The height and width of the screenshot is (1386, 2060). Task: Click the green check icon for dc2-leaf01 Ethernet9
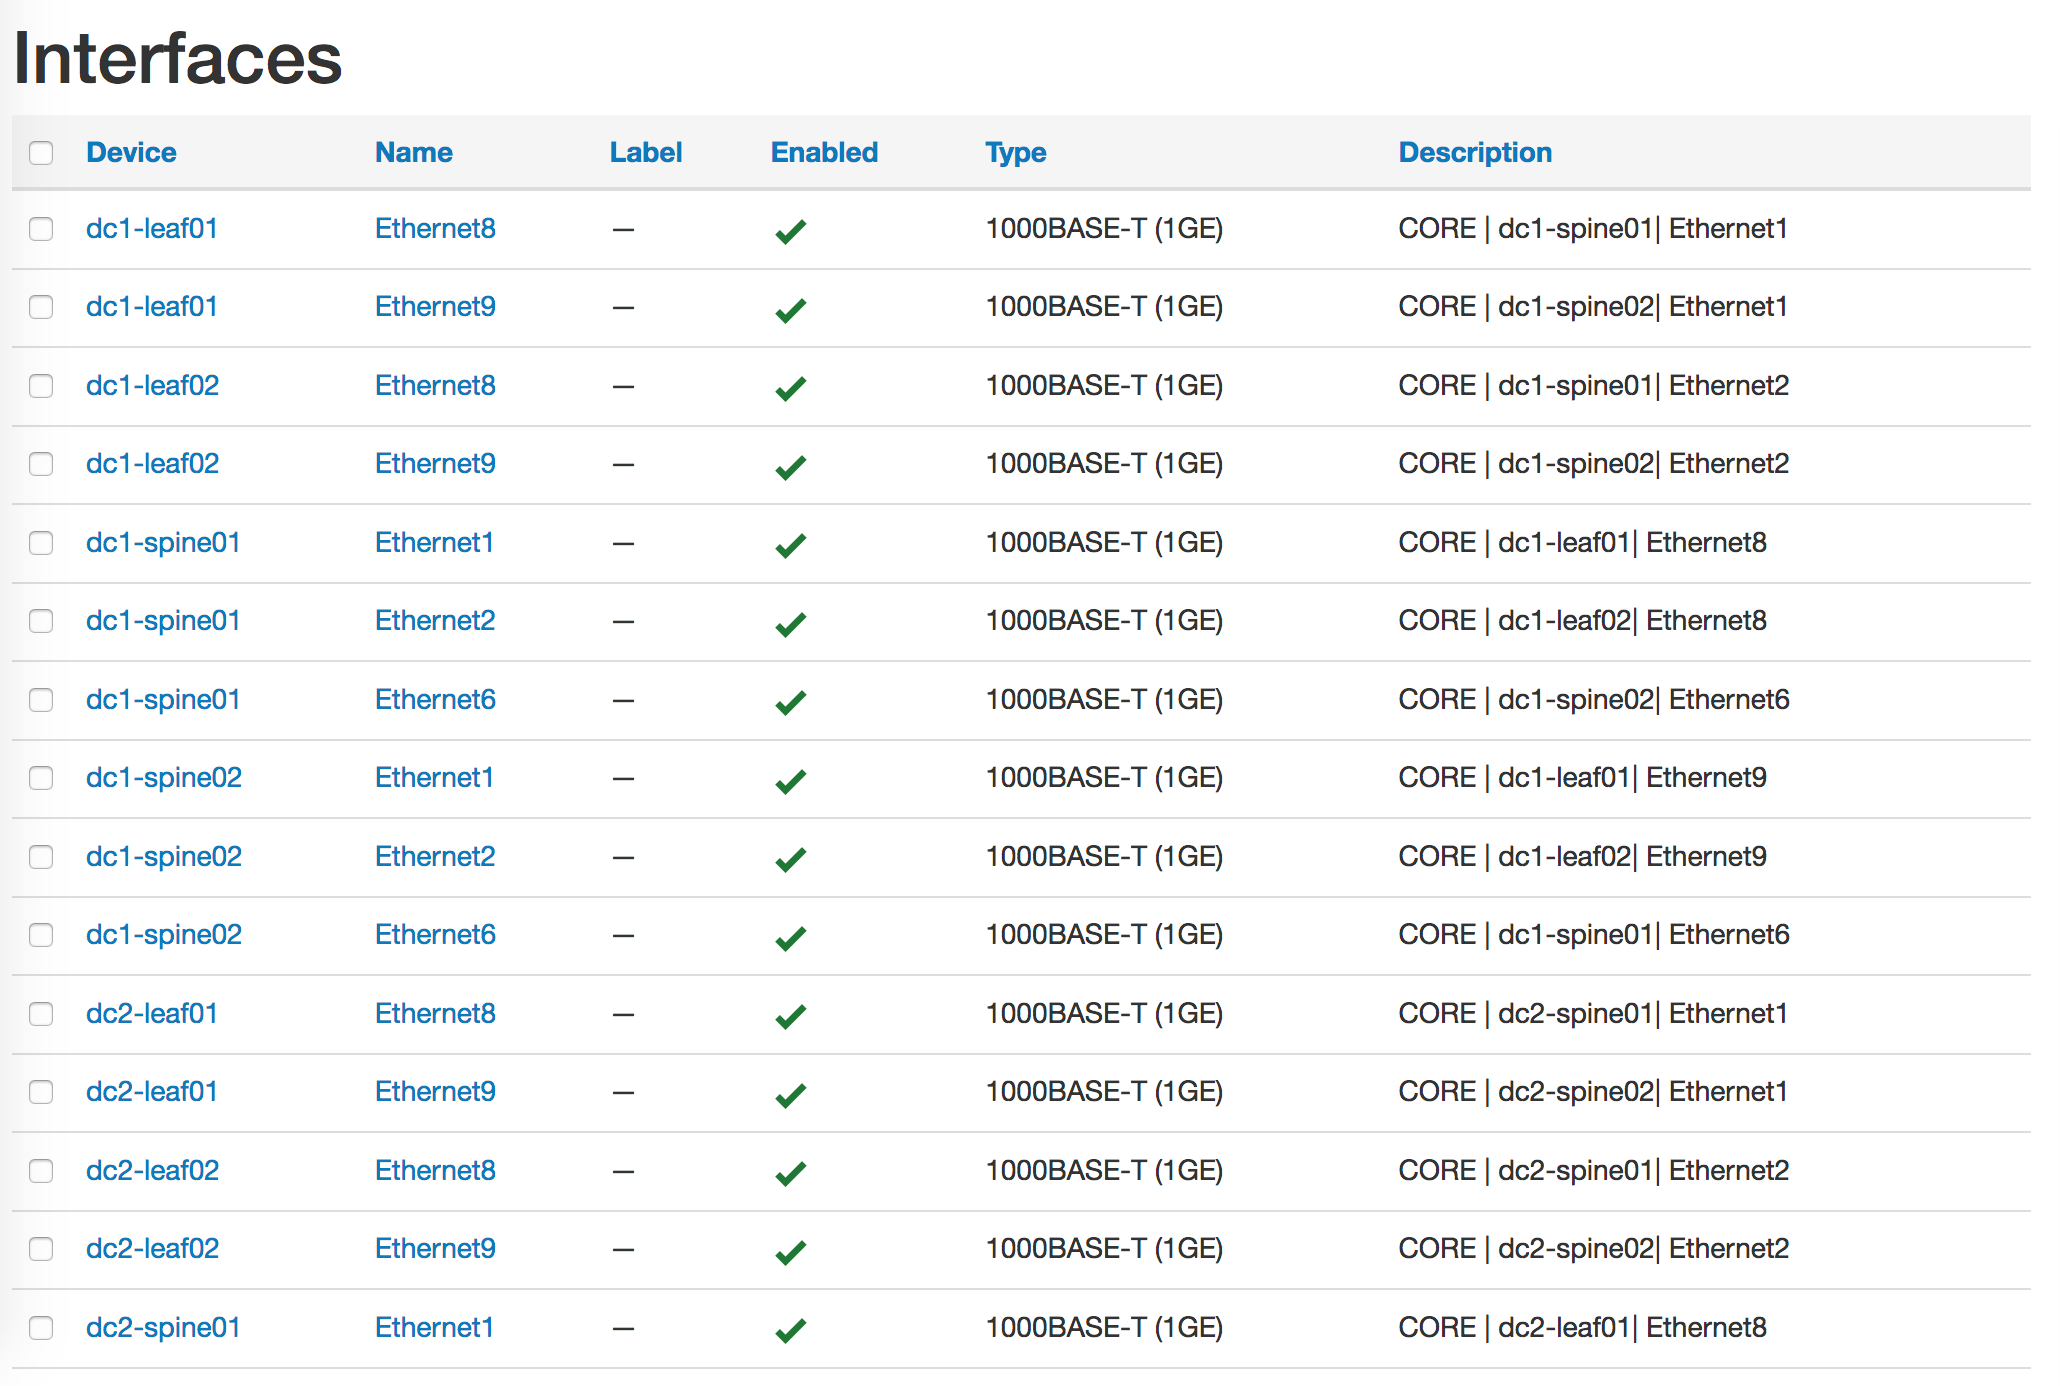click(x=790, y=1093)
